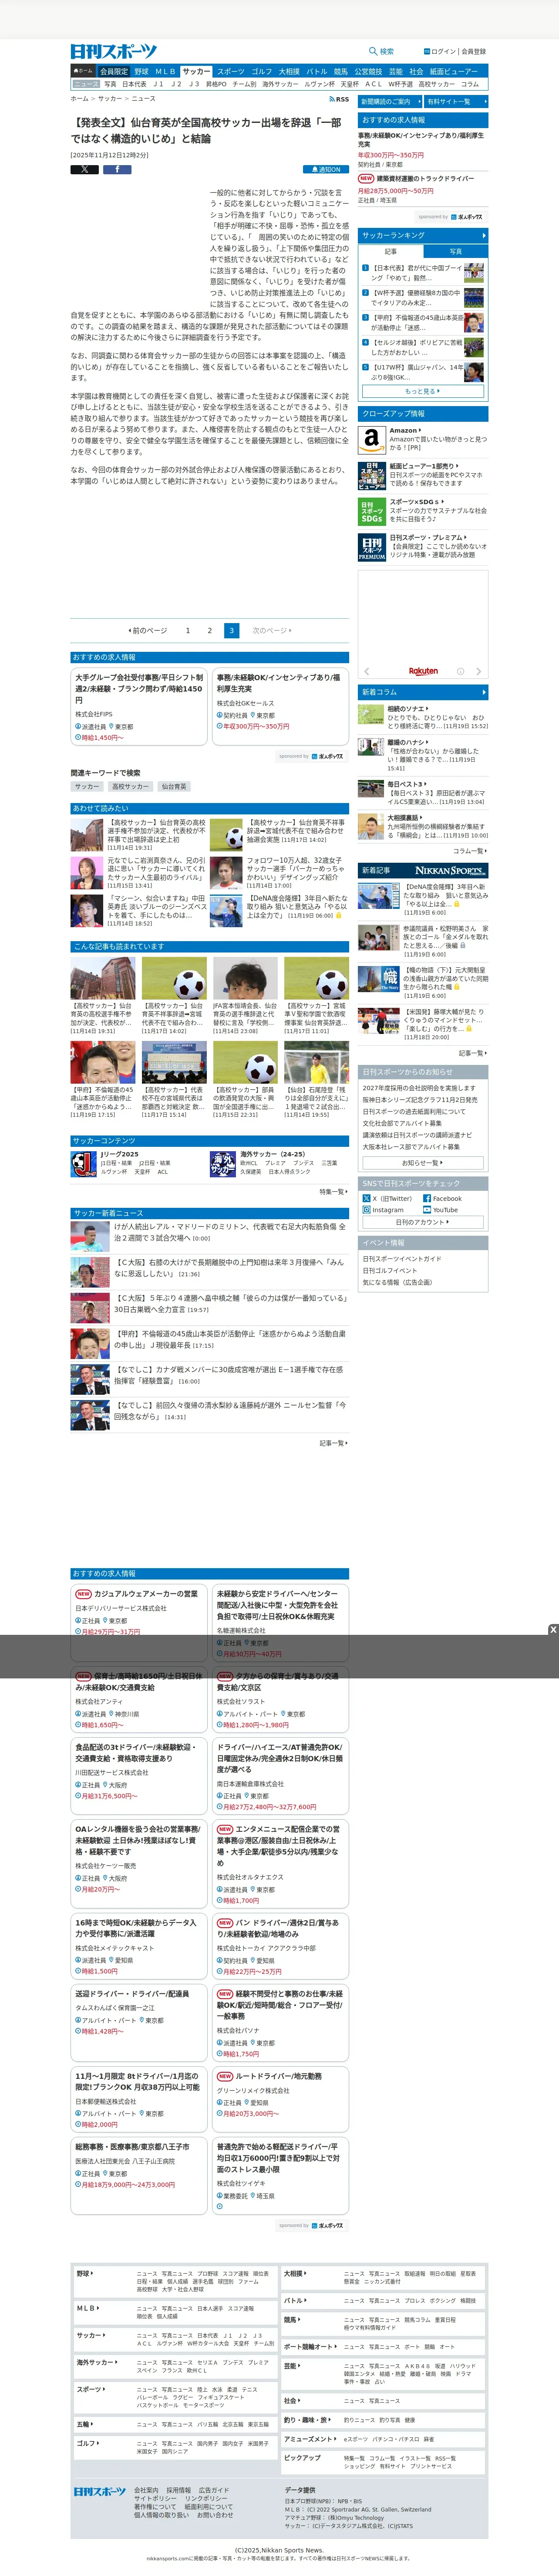Click the 高校サッカー keyword tag
Viewport: 559px width, 2576px height.
pos(131,787)
